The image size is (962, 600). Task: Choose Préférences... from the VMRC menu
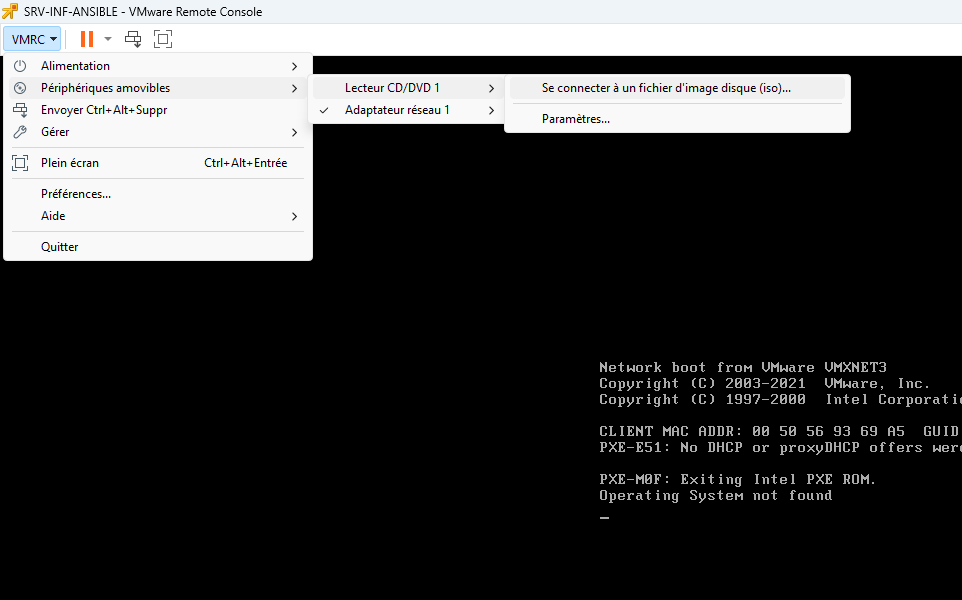pos(76,194)
